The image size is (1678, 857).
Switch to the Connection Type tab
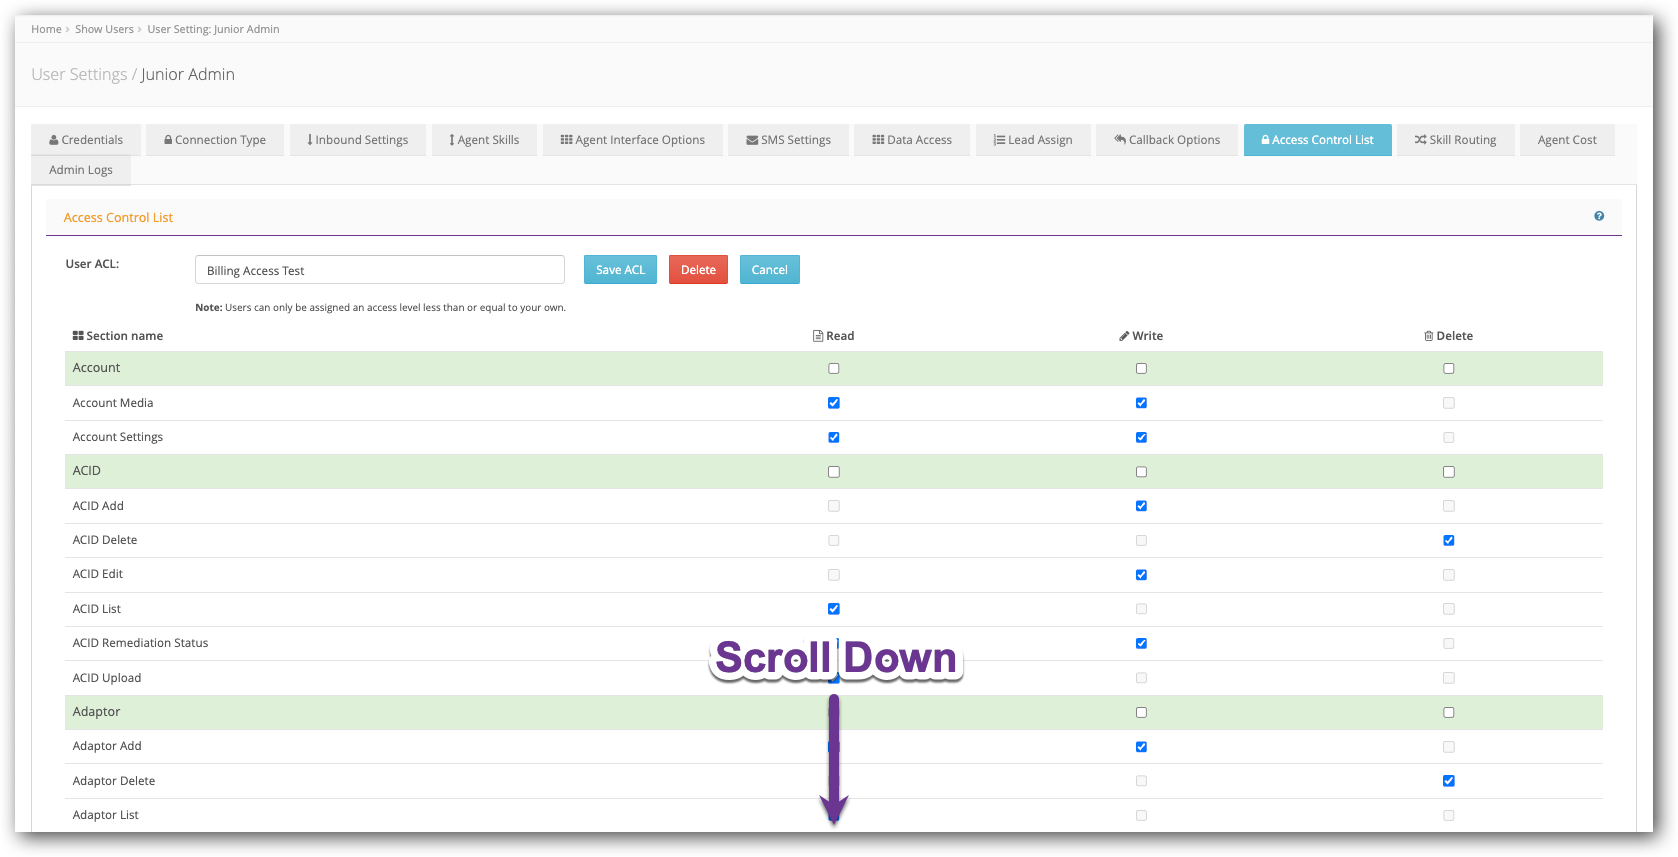click(x=215, y=140)
